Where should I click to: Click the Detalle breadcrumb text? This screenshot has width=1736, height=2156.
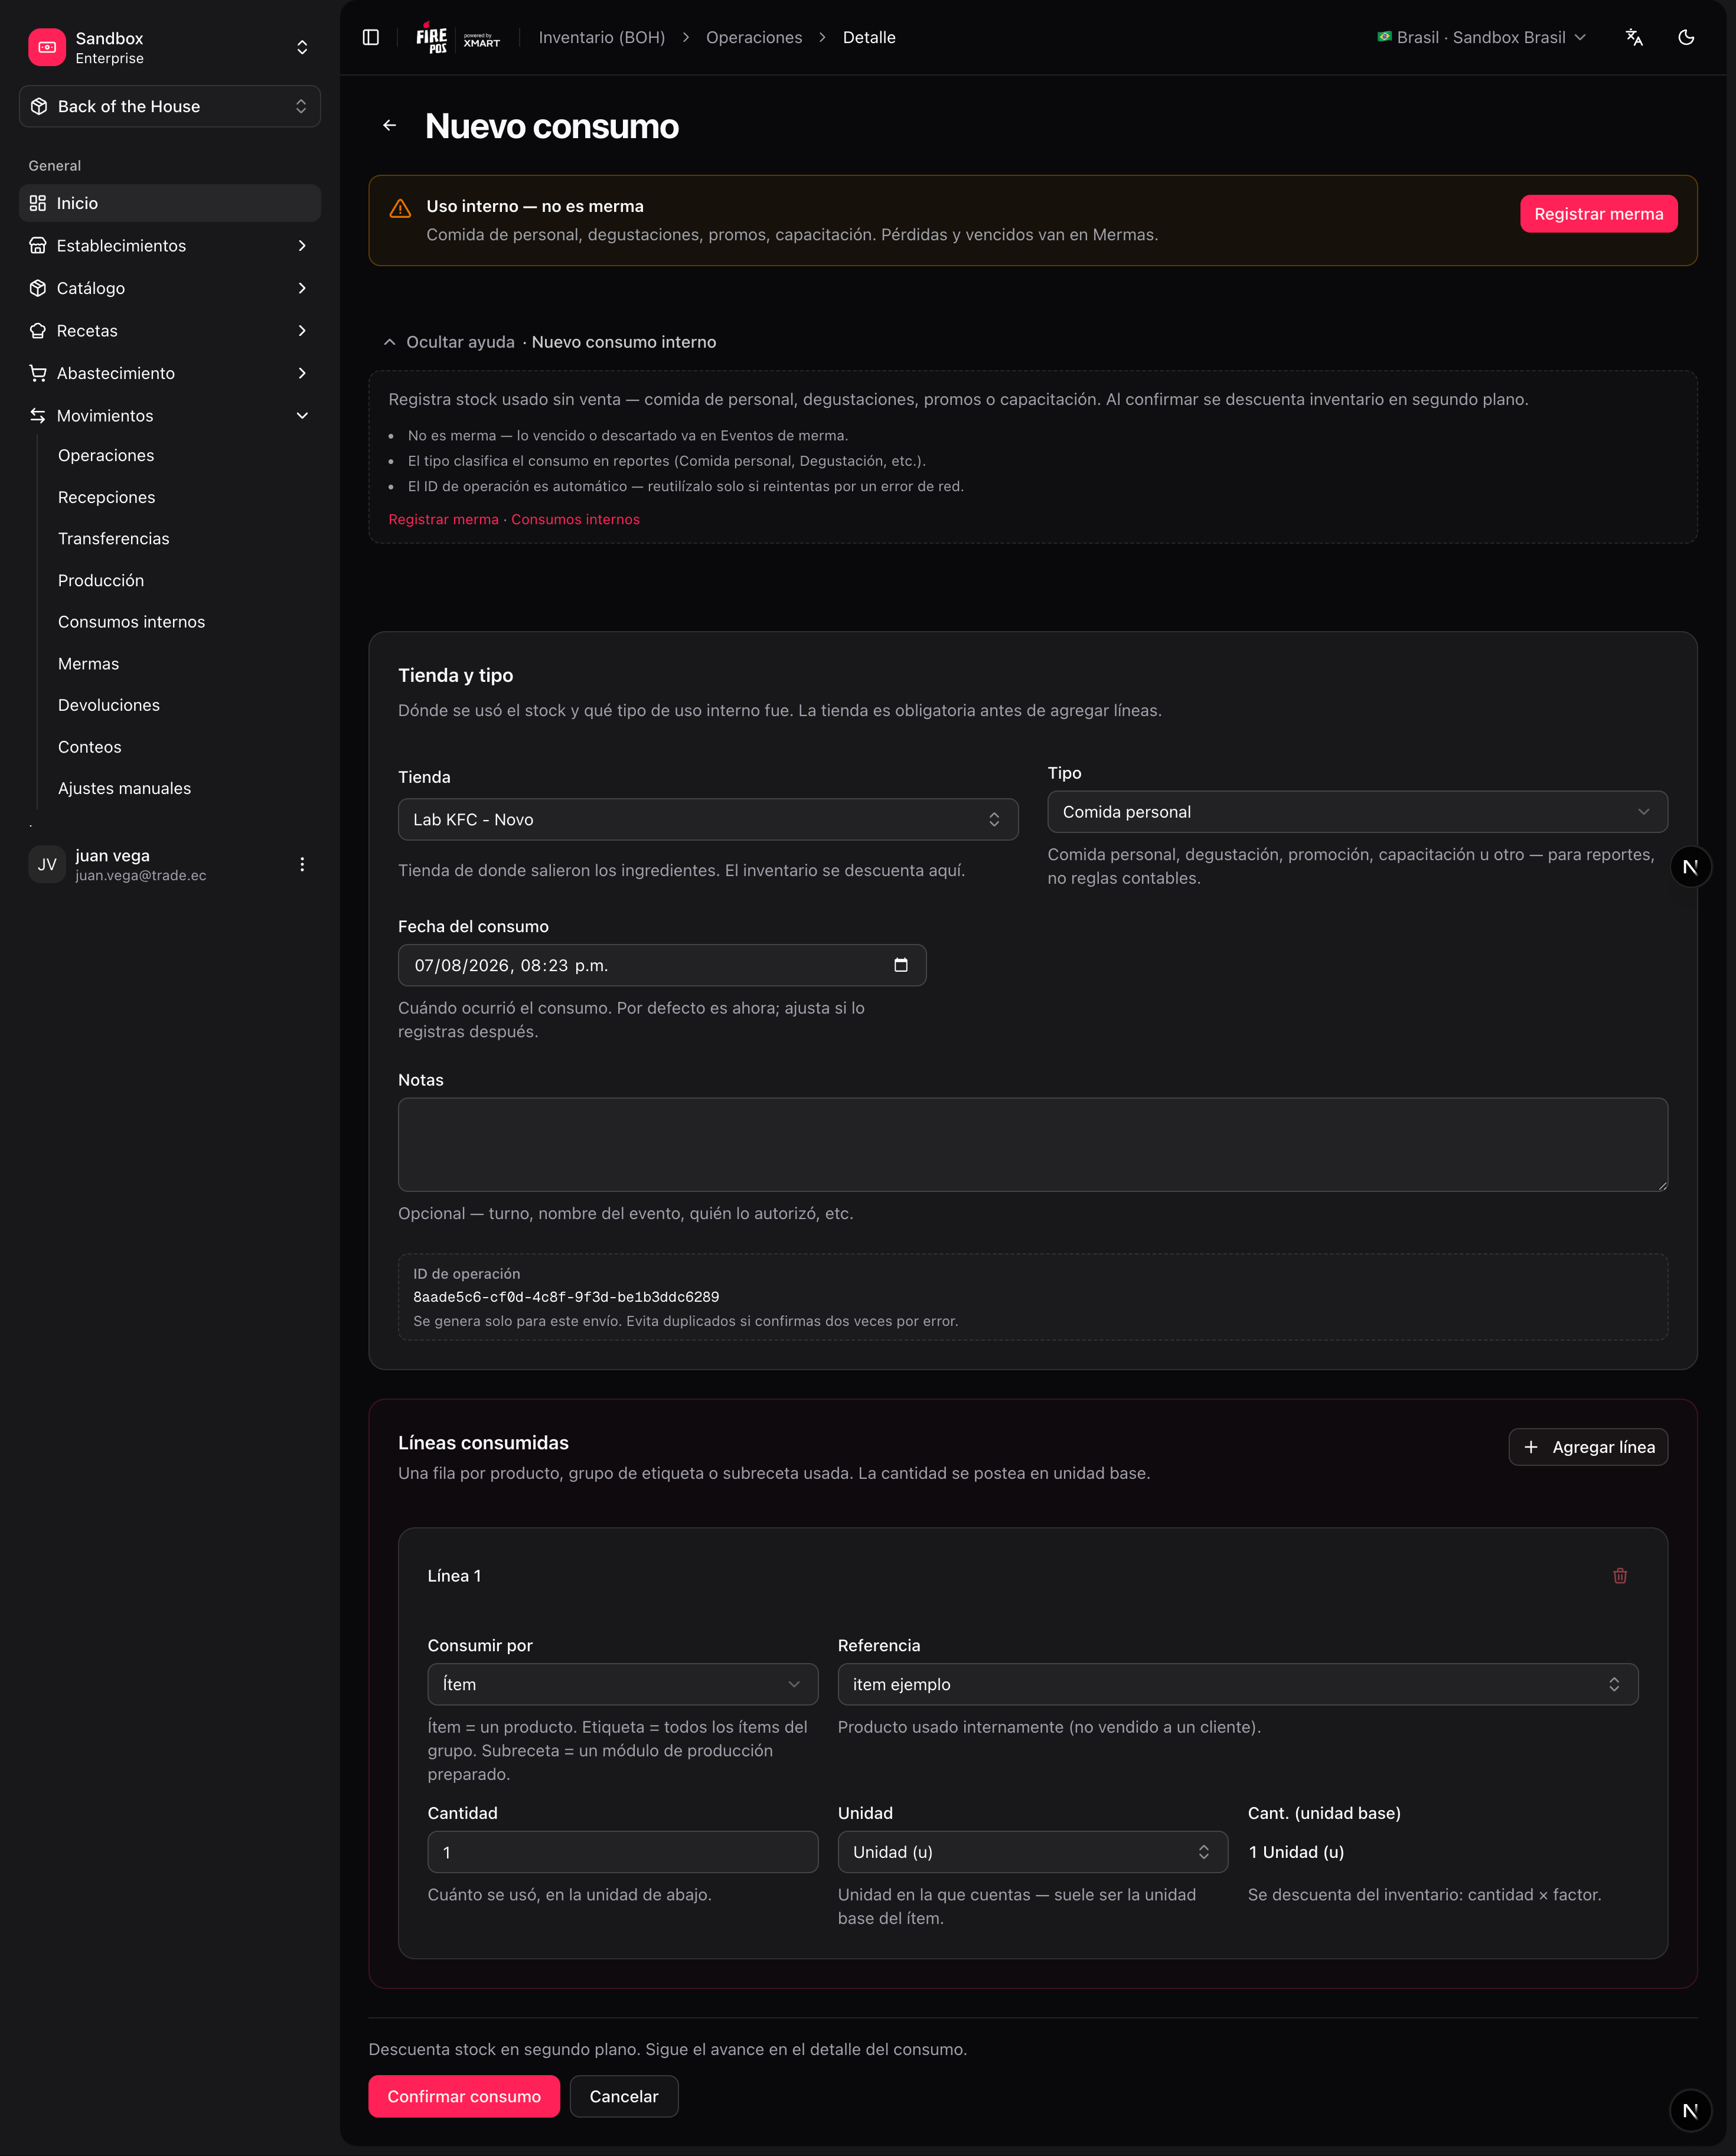tap(869, 37)
